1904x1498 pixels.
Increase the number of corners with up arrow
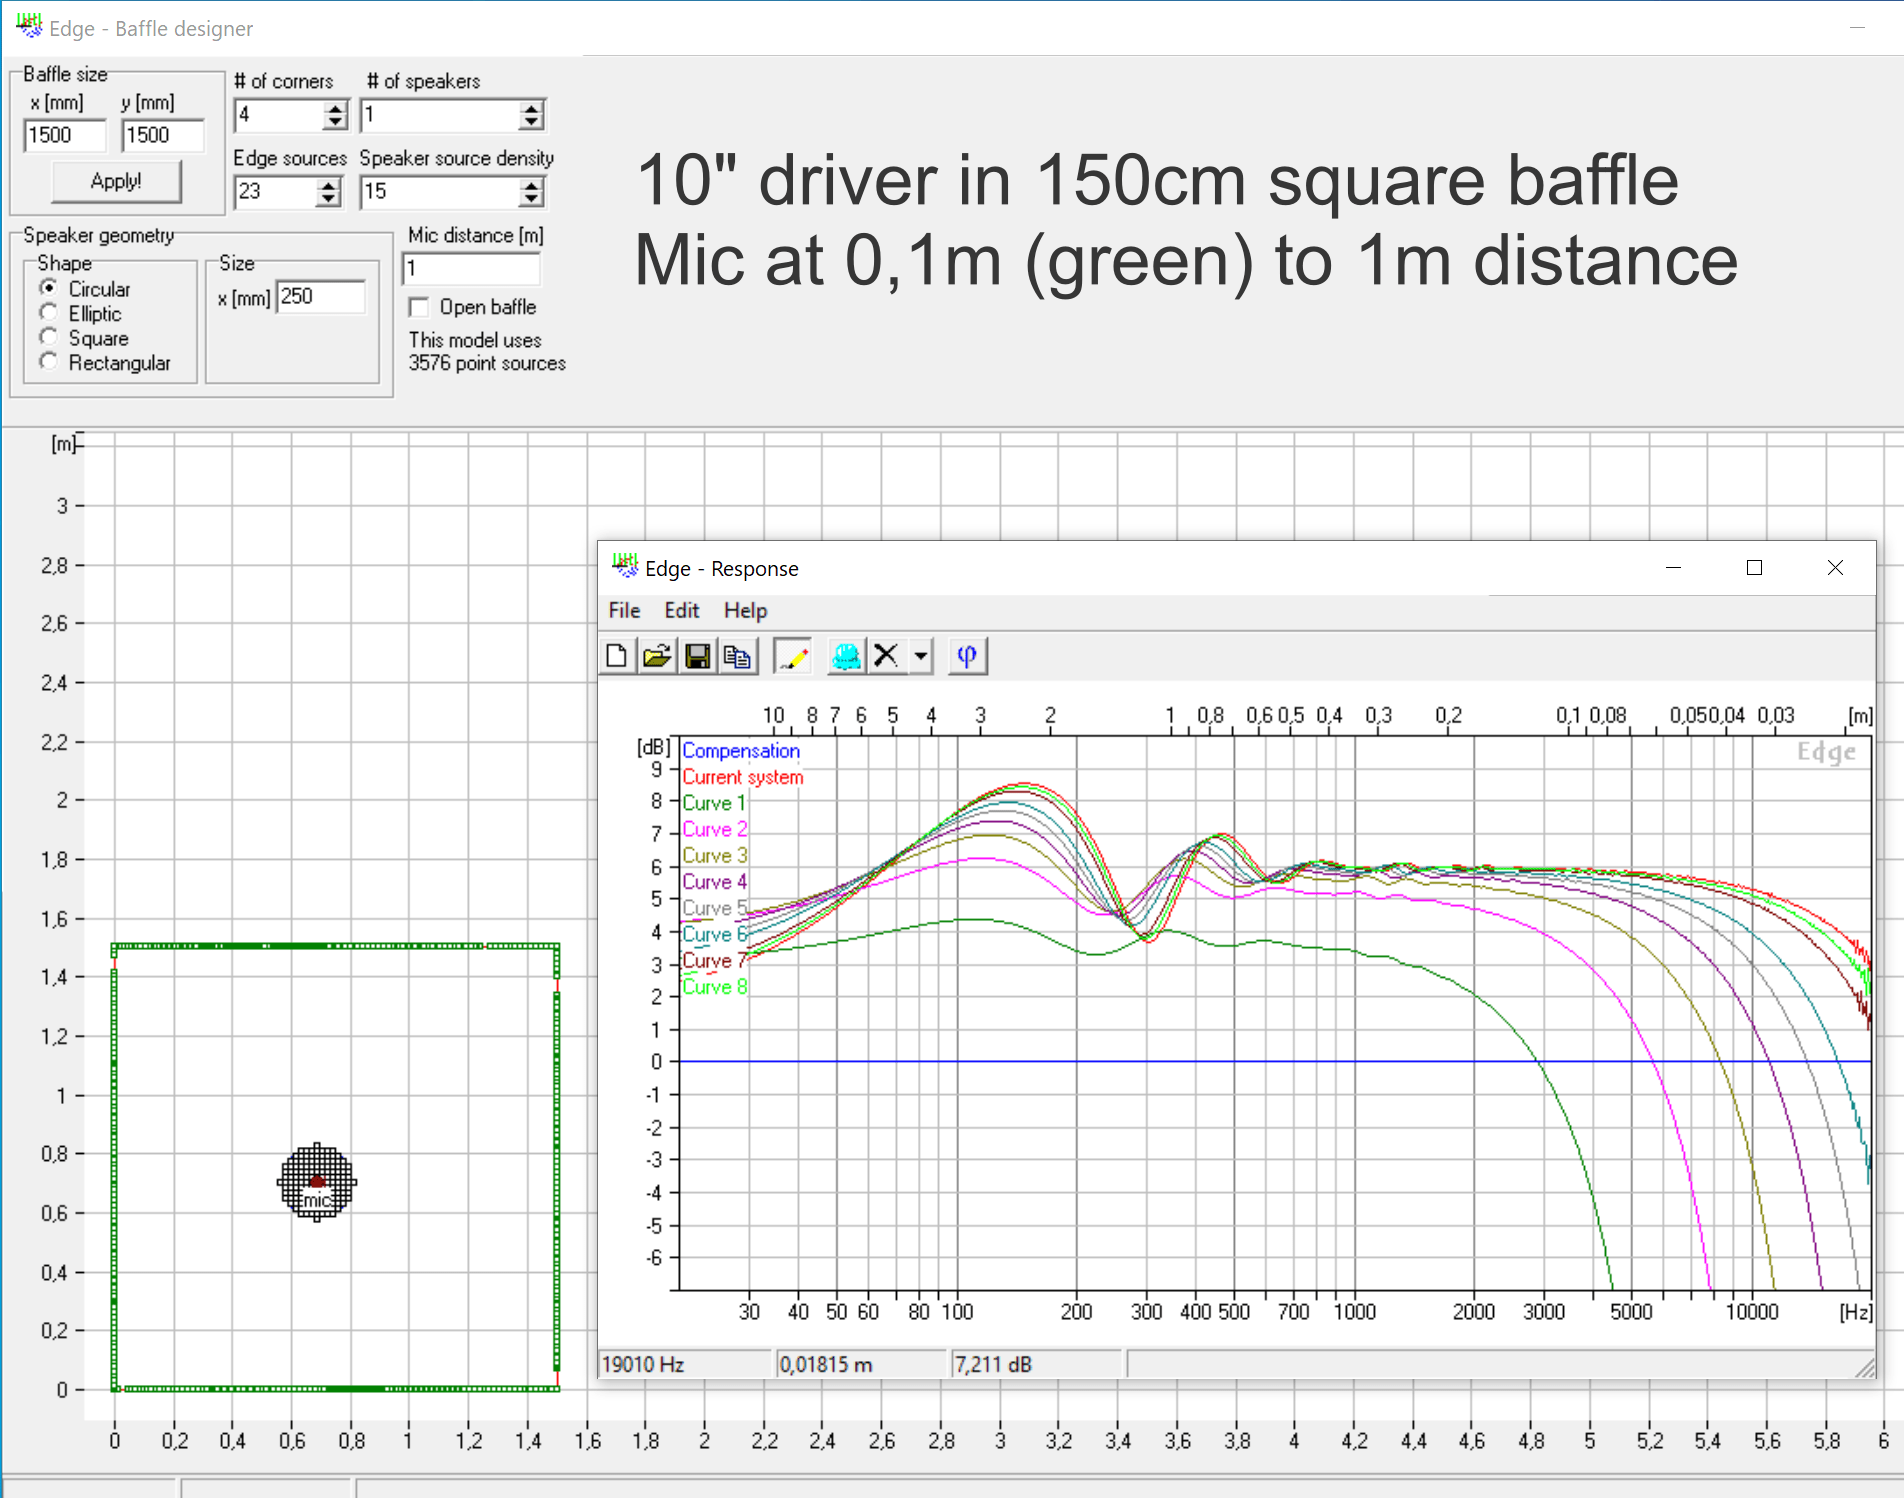pyautogui.click(x=336, y=108)
